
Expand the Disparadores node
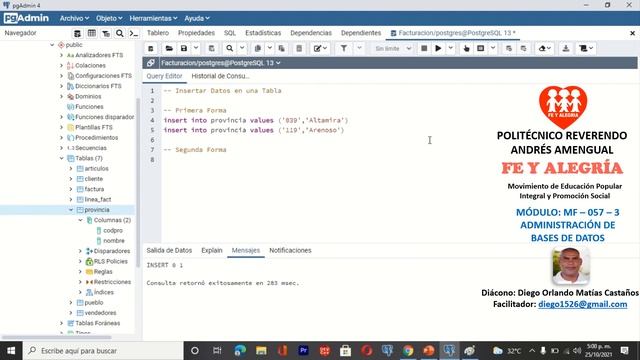click(80, 251)
